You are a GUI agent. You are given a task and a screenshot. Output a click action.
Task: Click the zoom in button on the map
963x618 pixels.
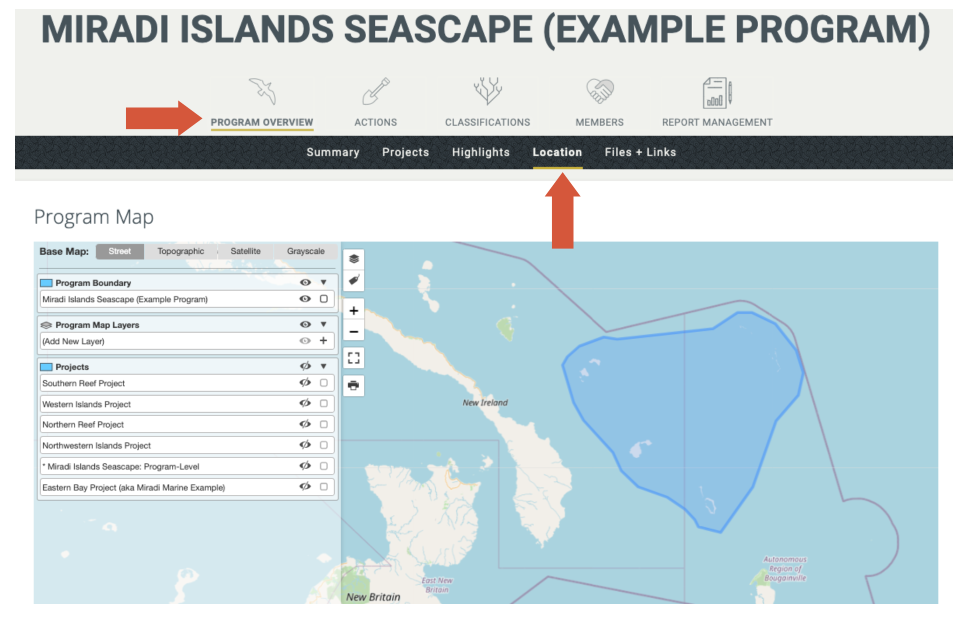(353, 310)
